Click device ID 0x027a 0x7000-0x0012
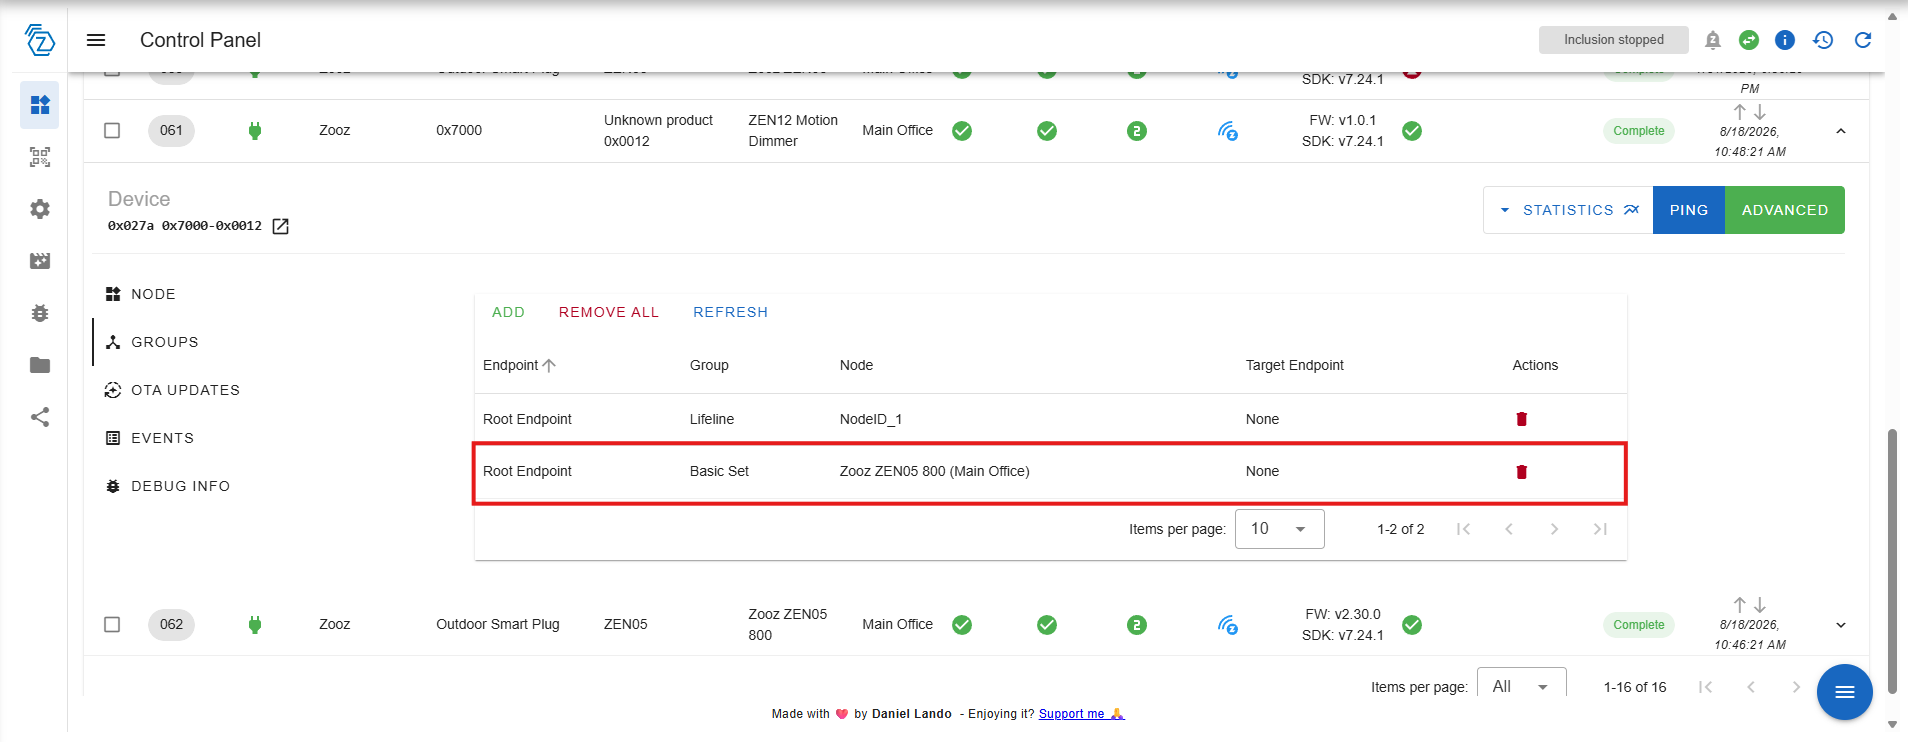The width and height of the screenshot is (1908, 742). click(x=185, y=226)
